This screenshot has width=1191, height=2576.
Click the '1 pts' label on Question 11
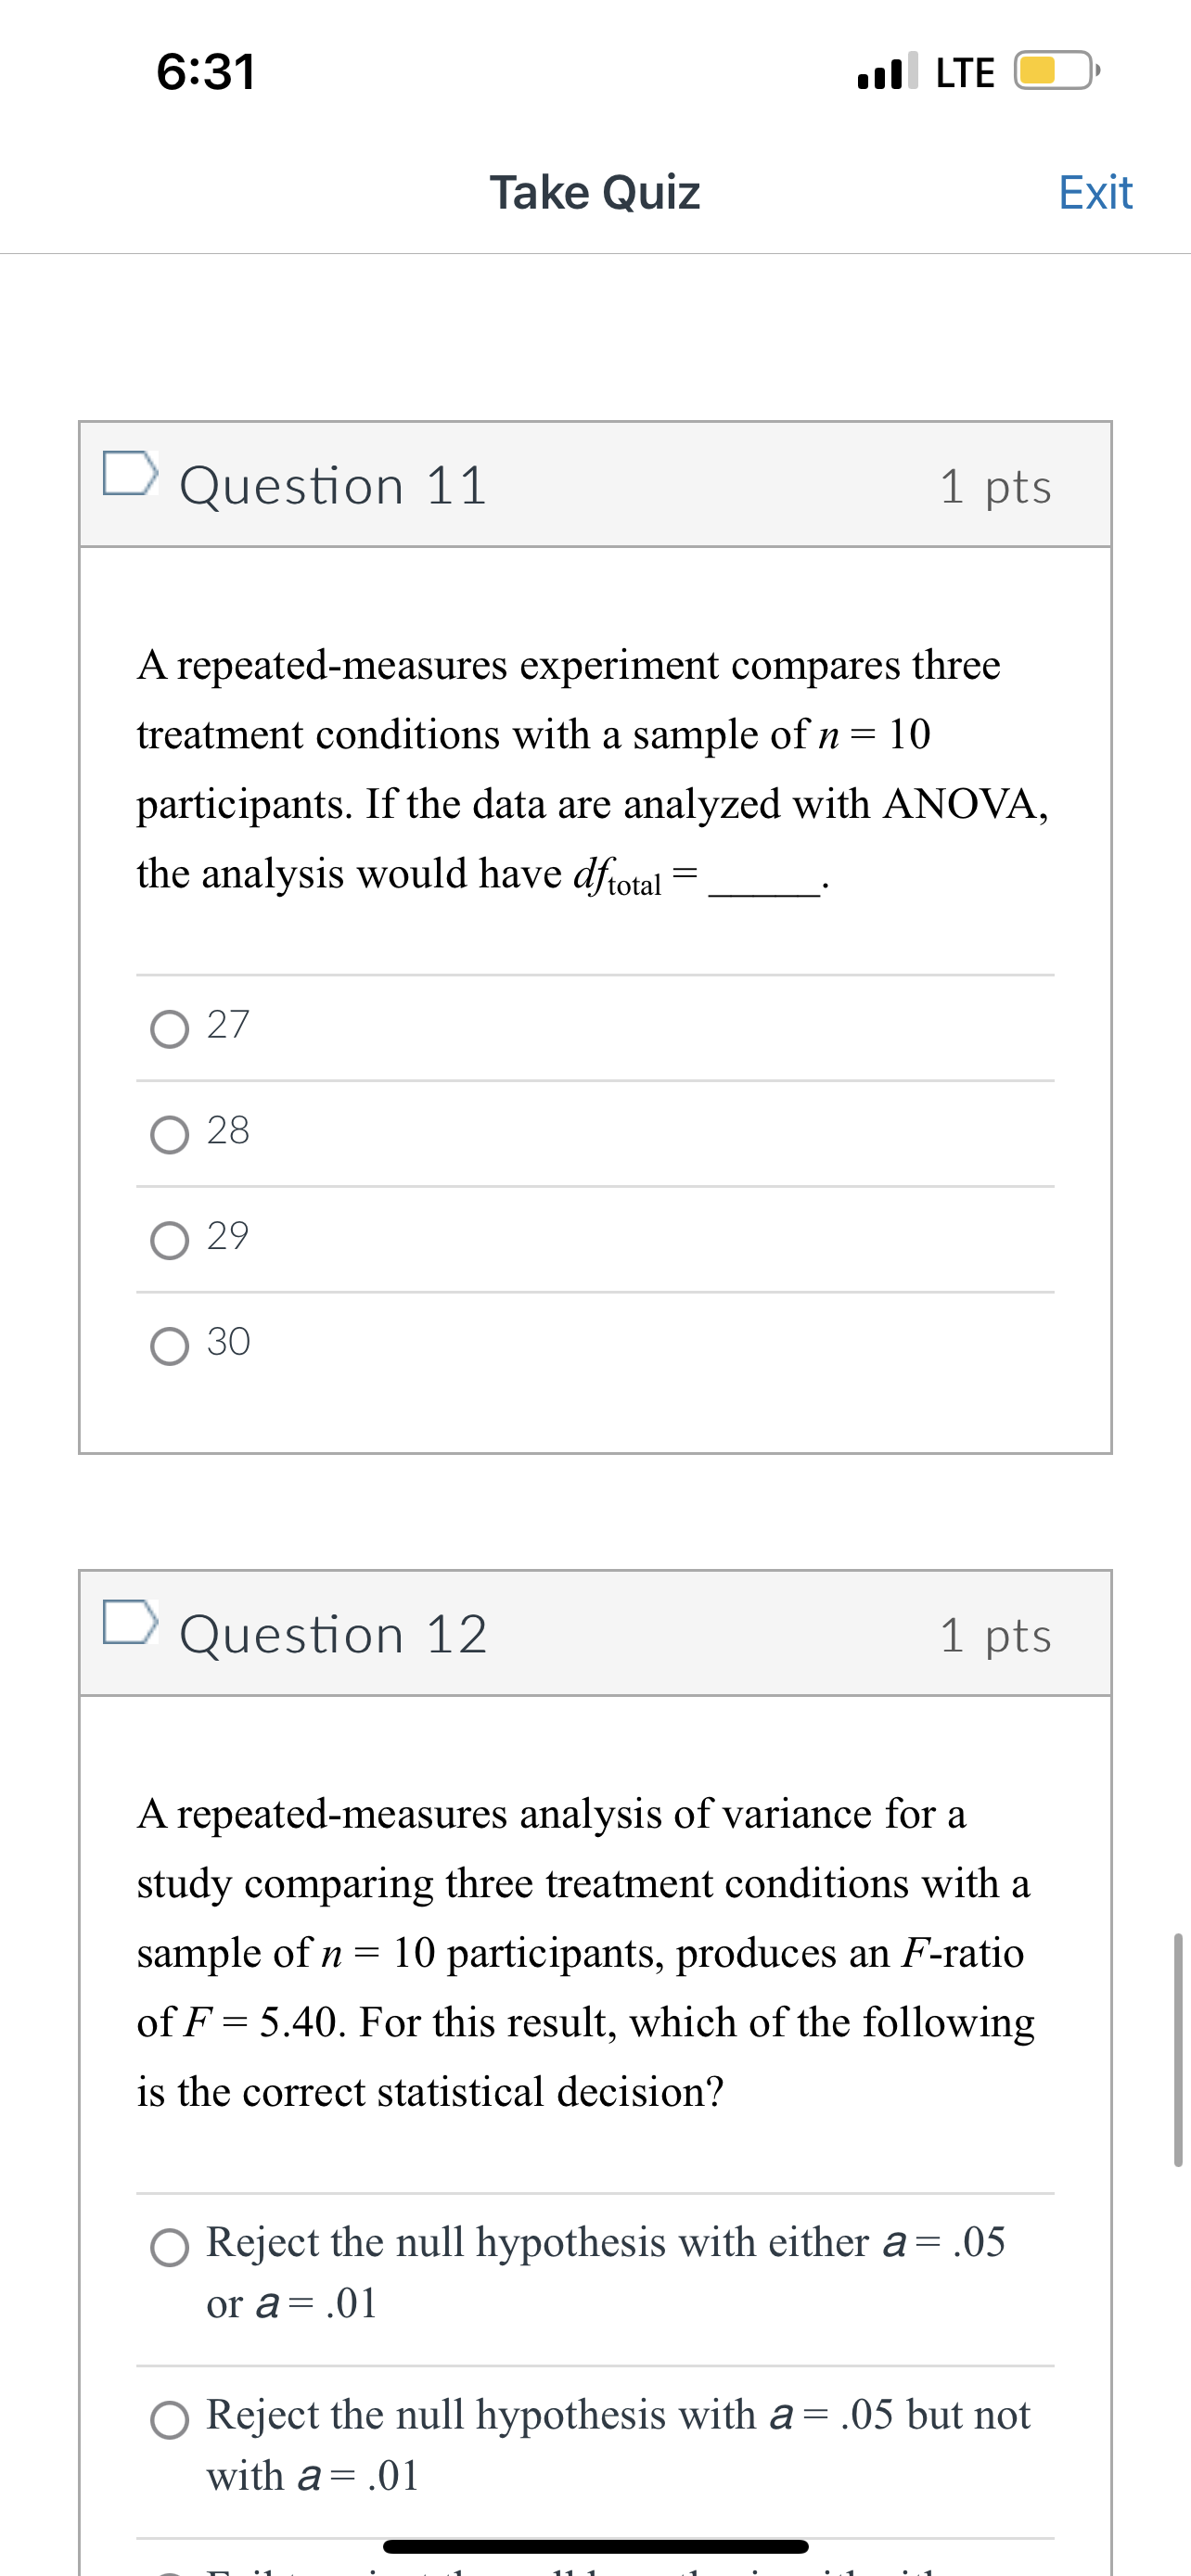pos(1000,487)
